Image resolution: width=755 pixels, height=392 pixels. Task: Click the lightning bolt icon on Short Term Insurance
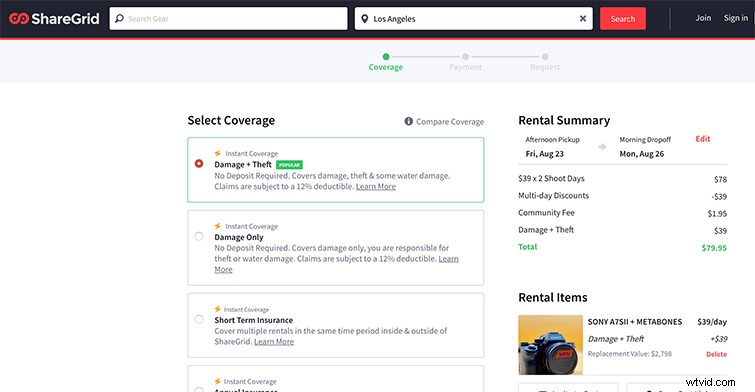(x=218, y=309)
